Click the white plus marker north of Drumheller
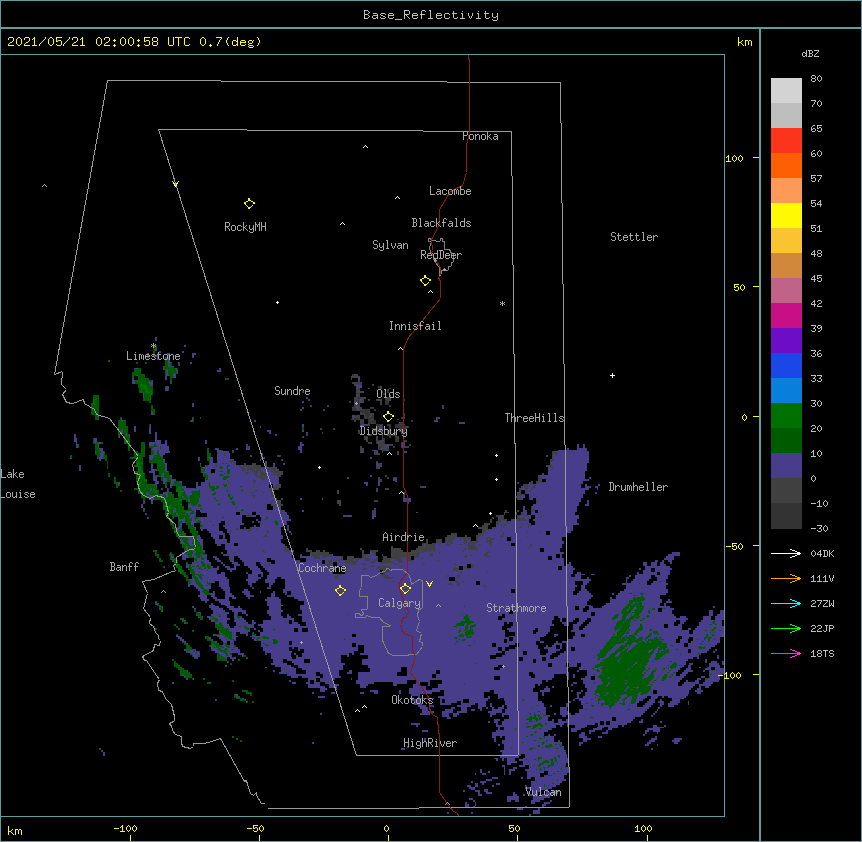 [612, 375]
